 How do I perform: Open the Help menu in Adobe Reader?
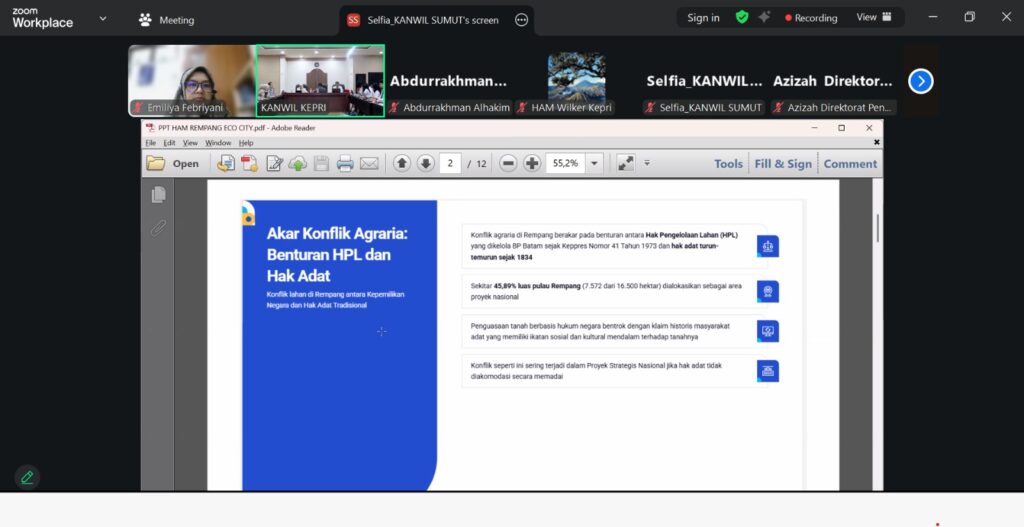[246, 142]
